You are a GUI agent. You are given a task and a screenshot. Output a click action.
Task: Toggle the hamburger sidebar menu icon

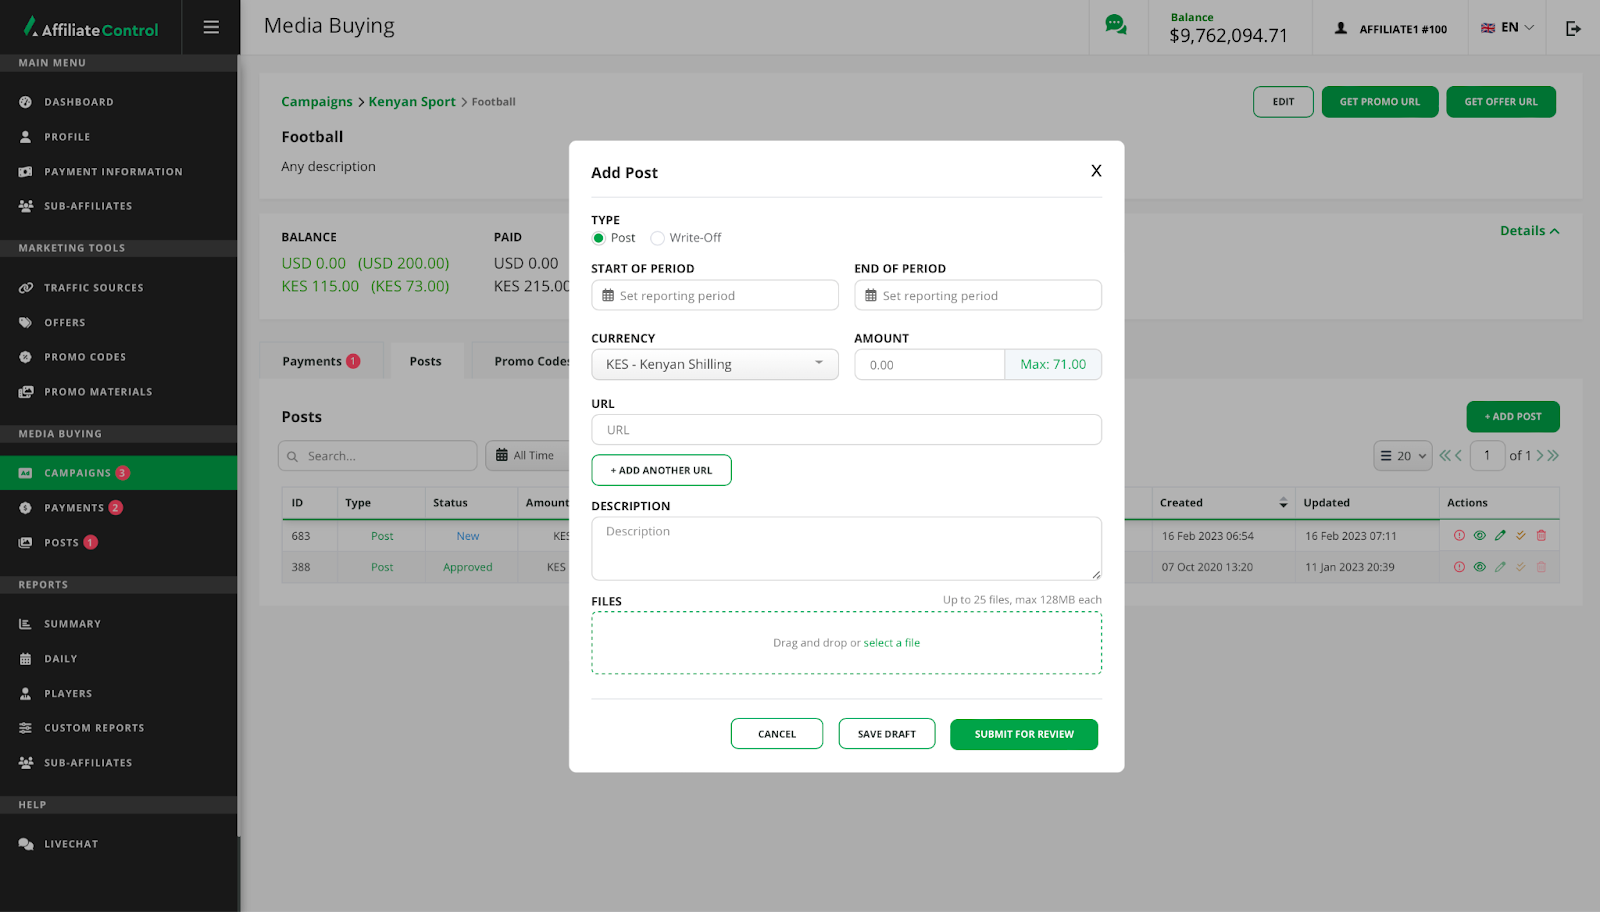[x=211, y=27]
